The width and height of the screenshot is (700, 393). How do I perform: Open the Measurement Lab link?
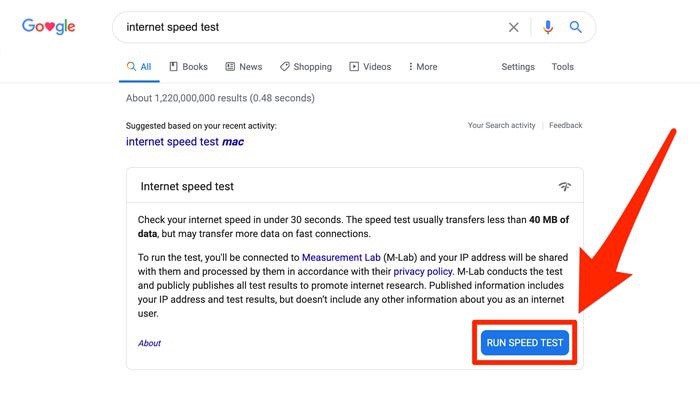(x=341, y=257)
